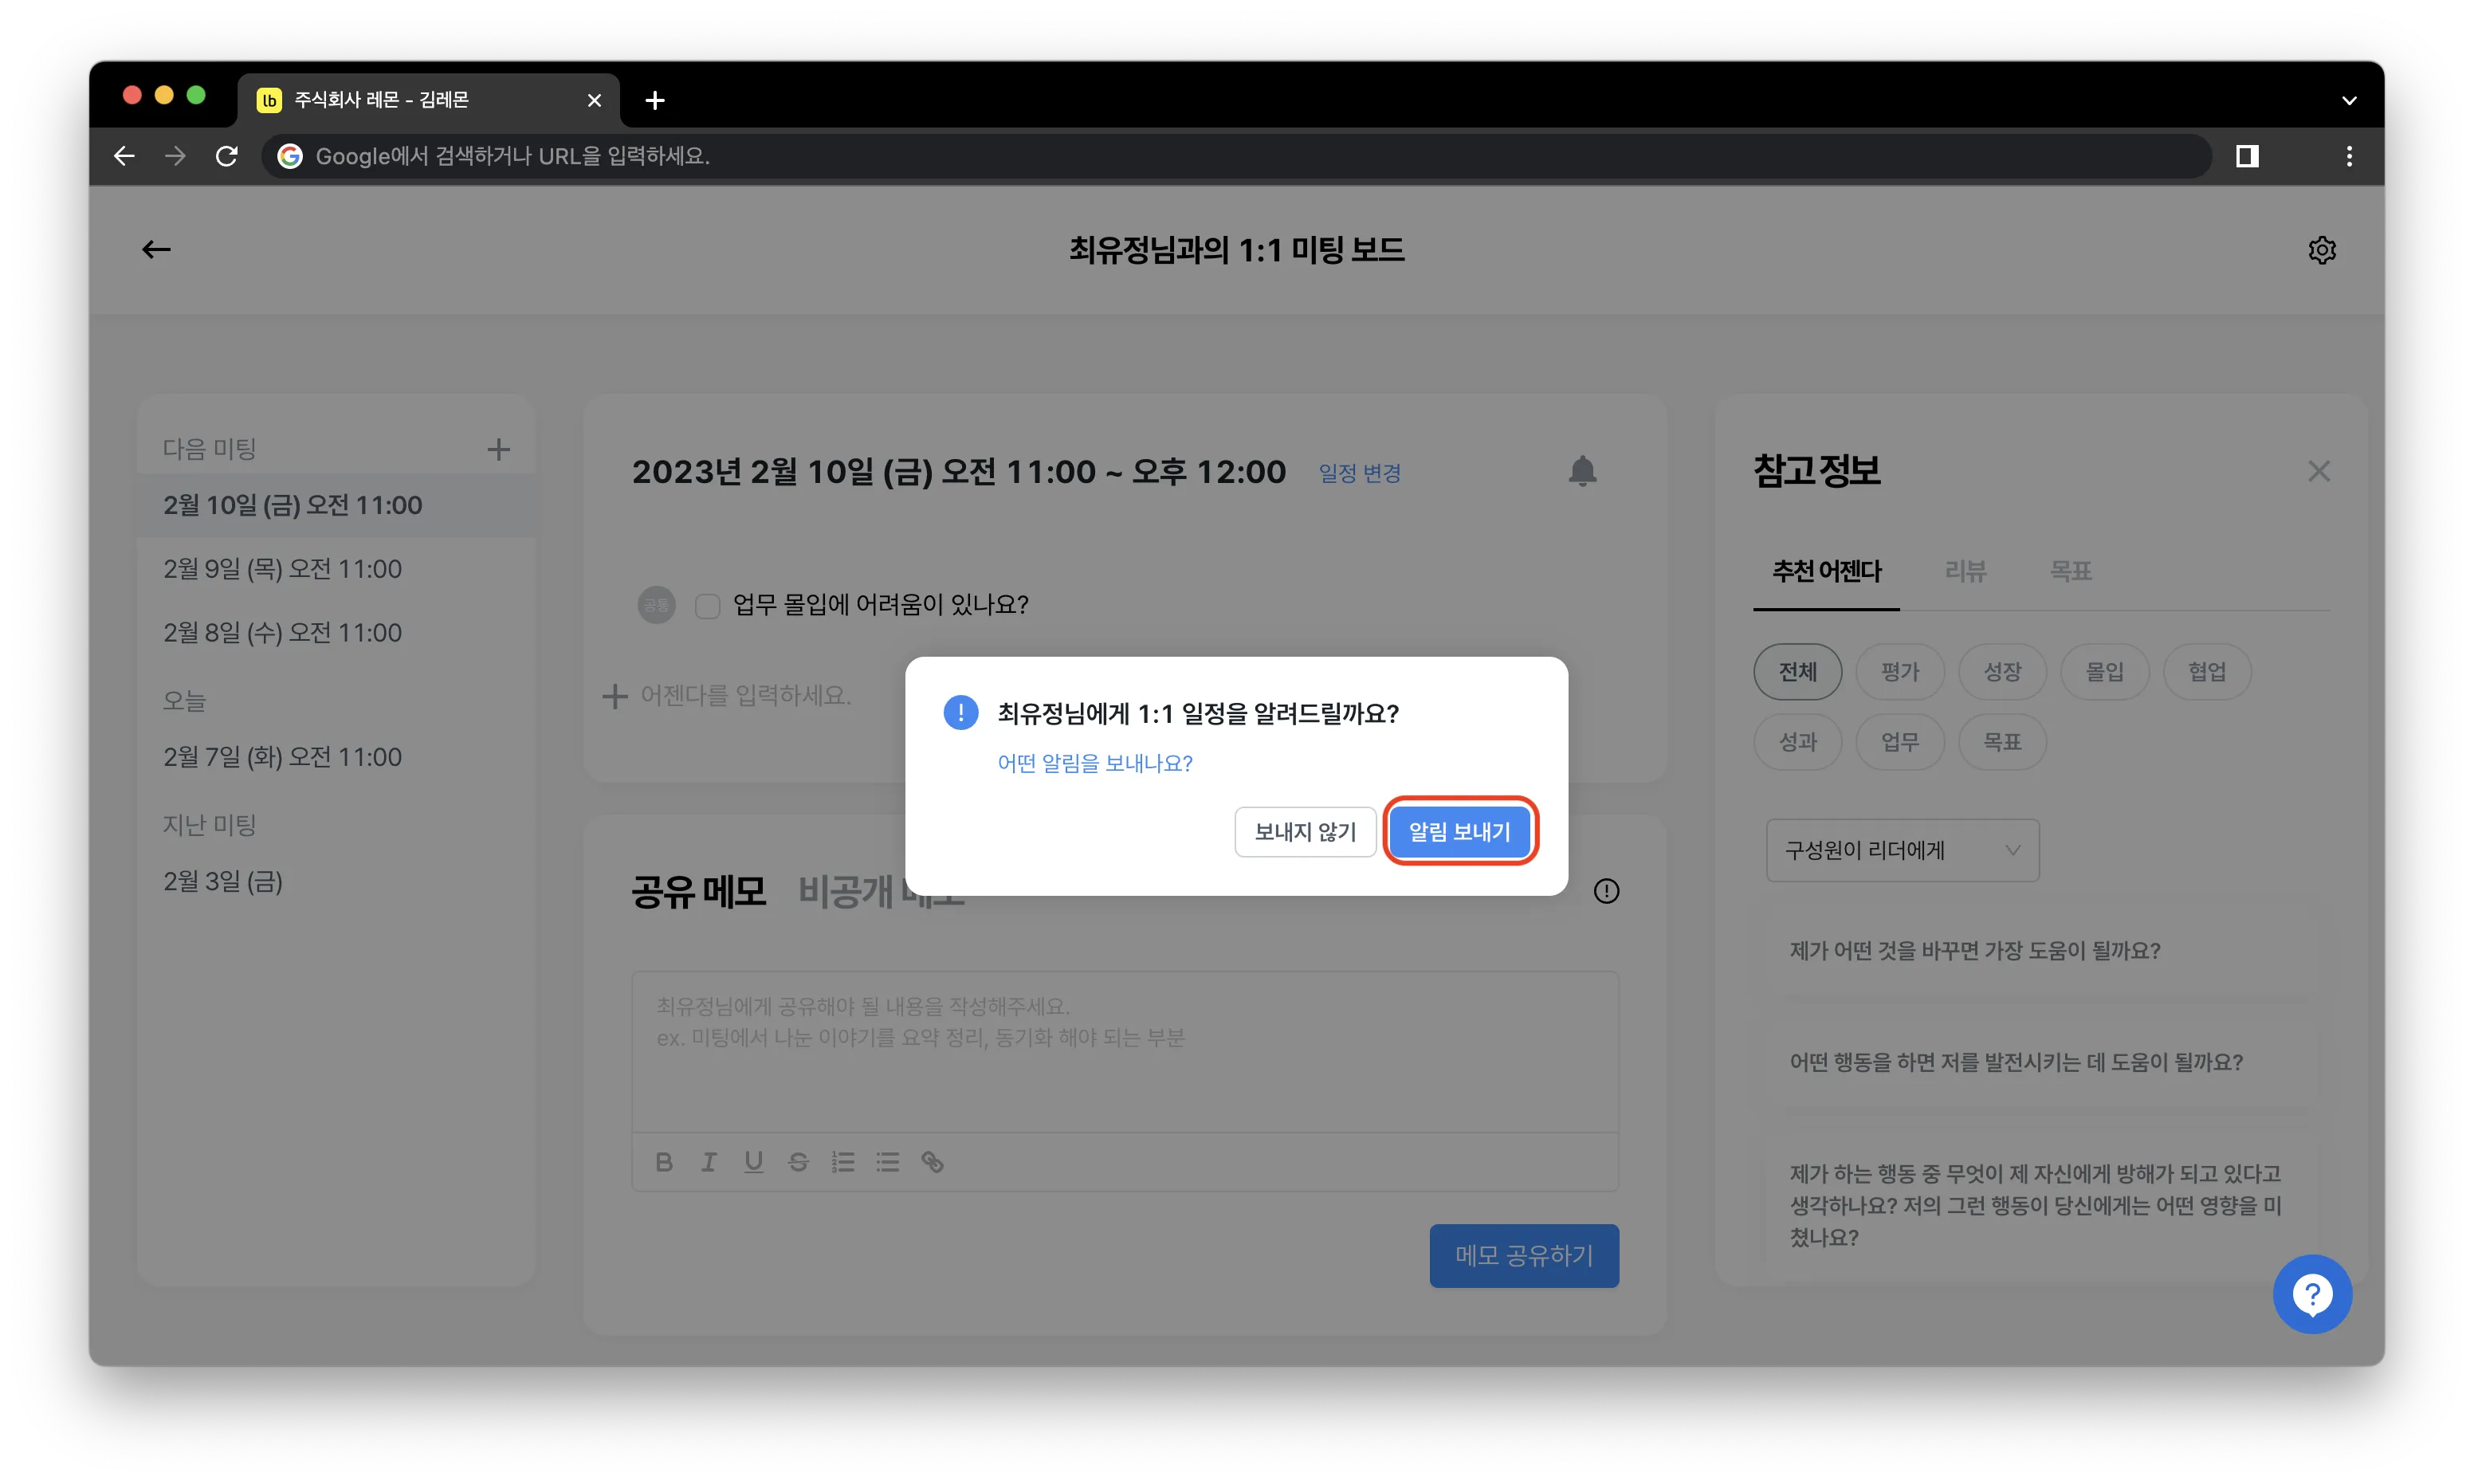Check the 업무 몰입에 어려움이 있나요? agenda checkbox
The width and height of the screenshot is (2474, 1484).
click(x=707, y=605)
